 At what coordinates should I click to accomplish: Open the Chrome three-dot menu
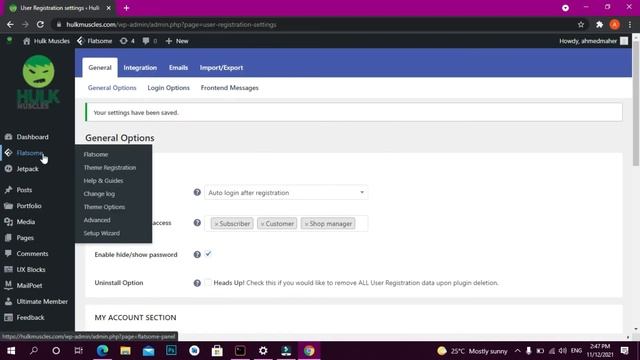[630, 24]
